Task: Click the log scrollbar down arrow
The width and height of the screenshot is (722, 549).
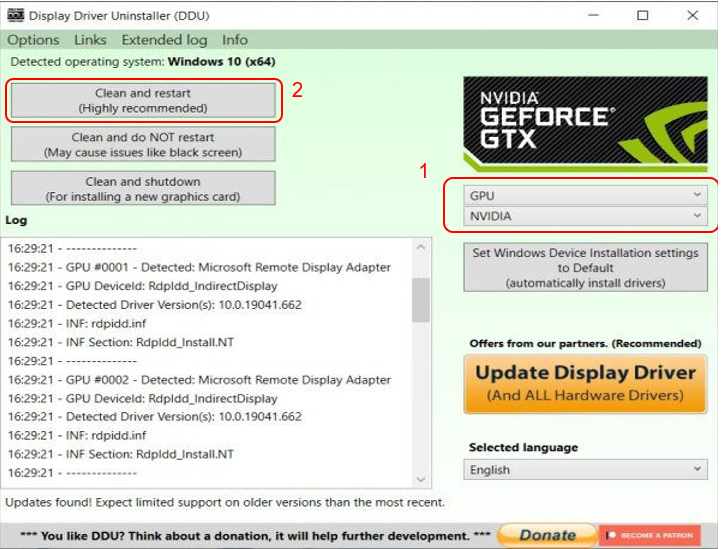Action: point(421,479)
